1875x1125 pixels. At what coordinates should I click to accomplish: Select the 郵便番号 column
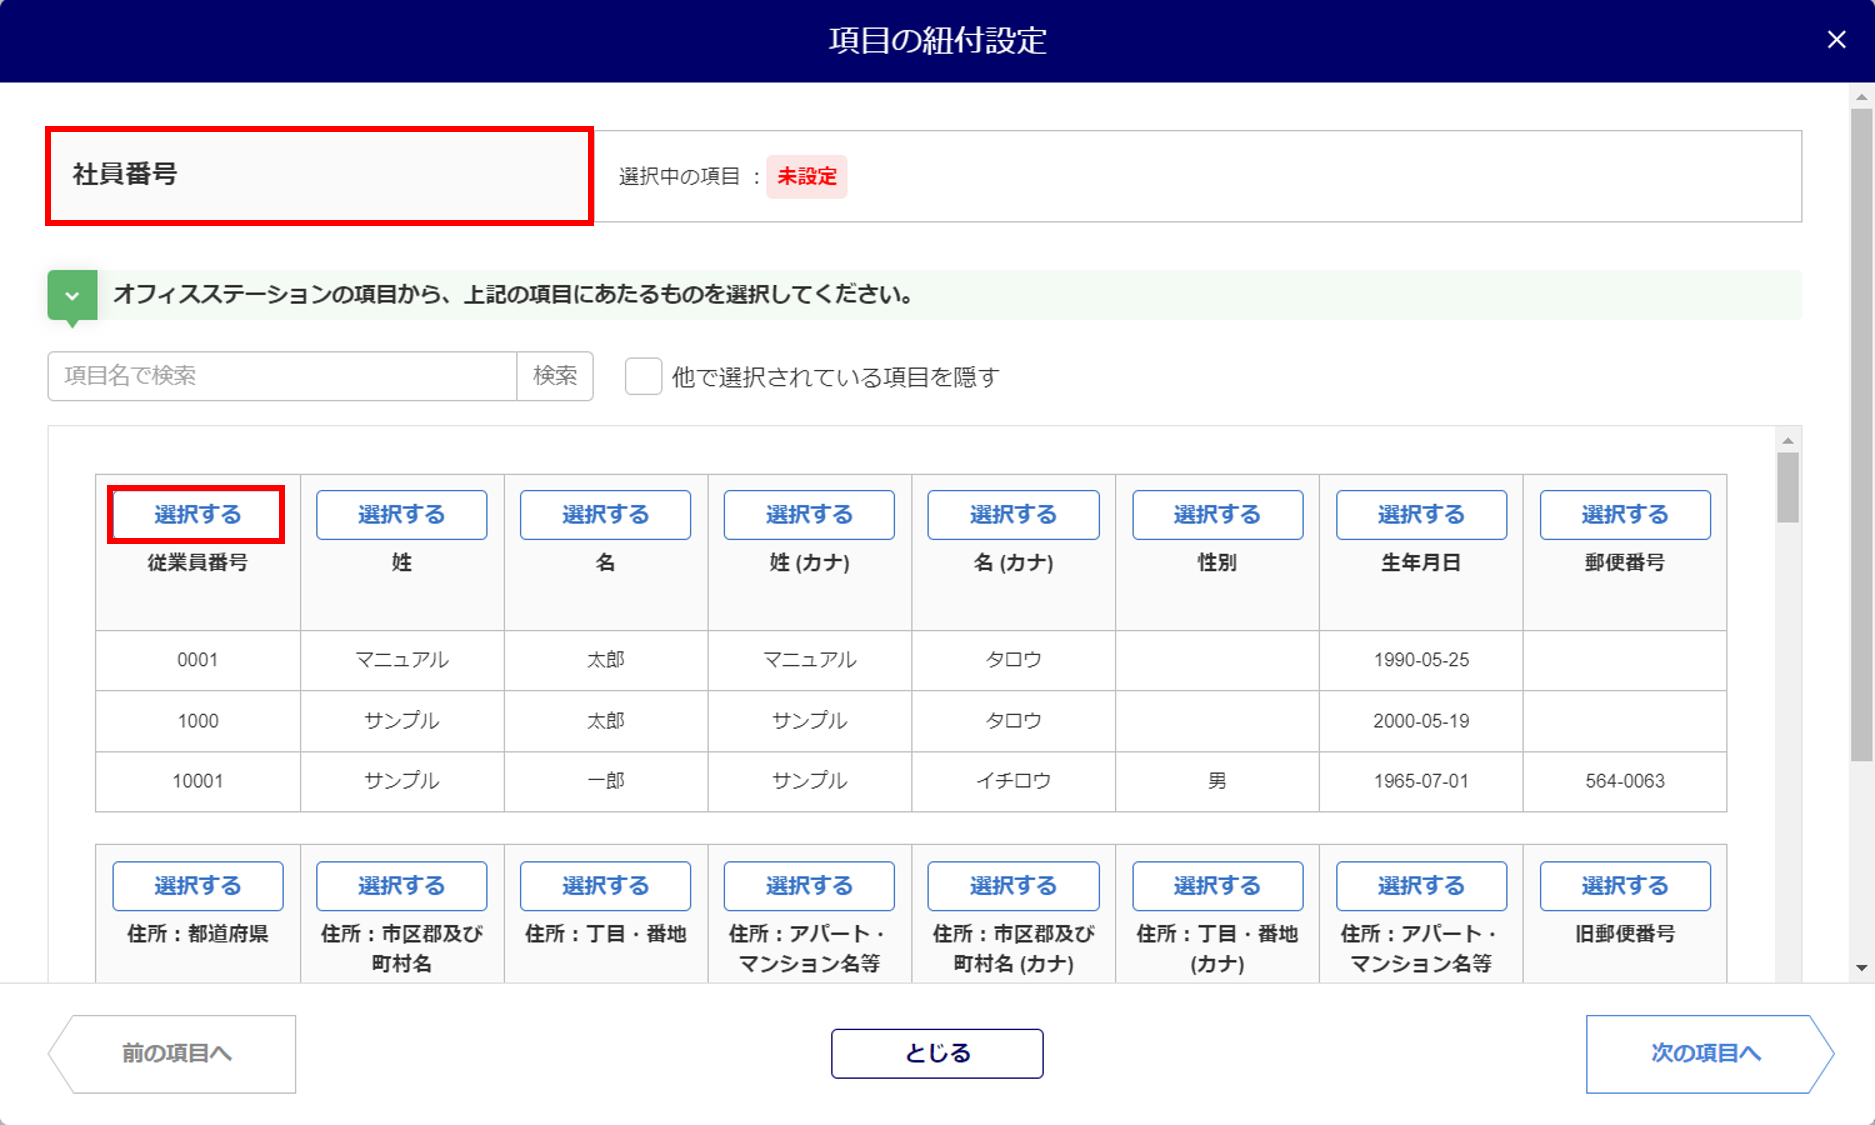(1624, 515)
